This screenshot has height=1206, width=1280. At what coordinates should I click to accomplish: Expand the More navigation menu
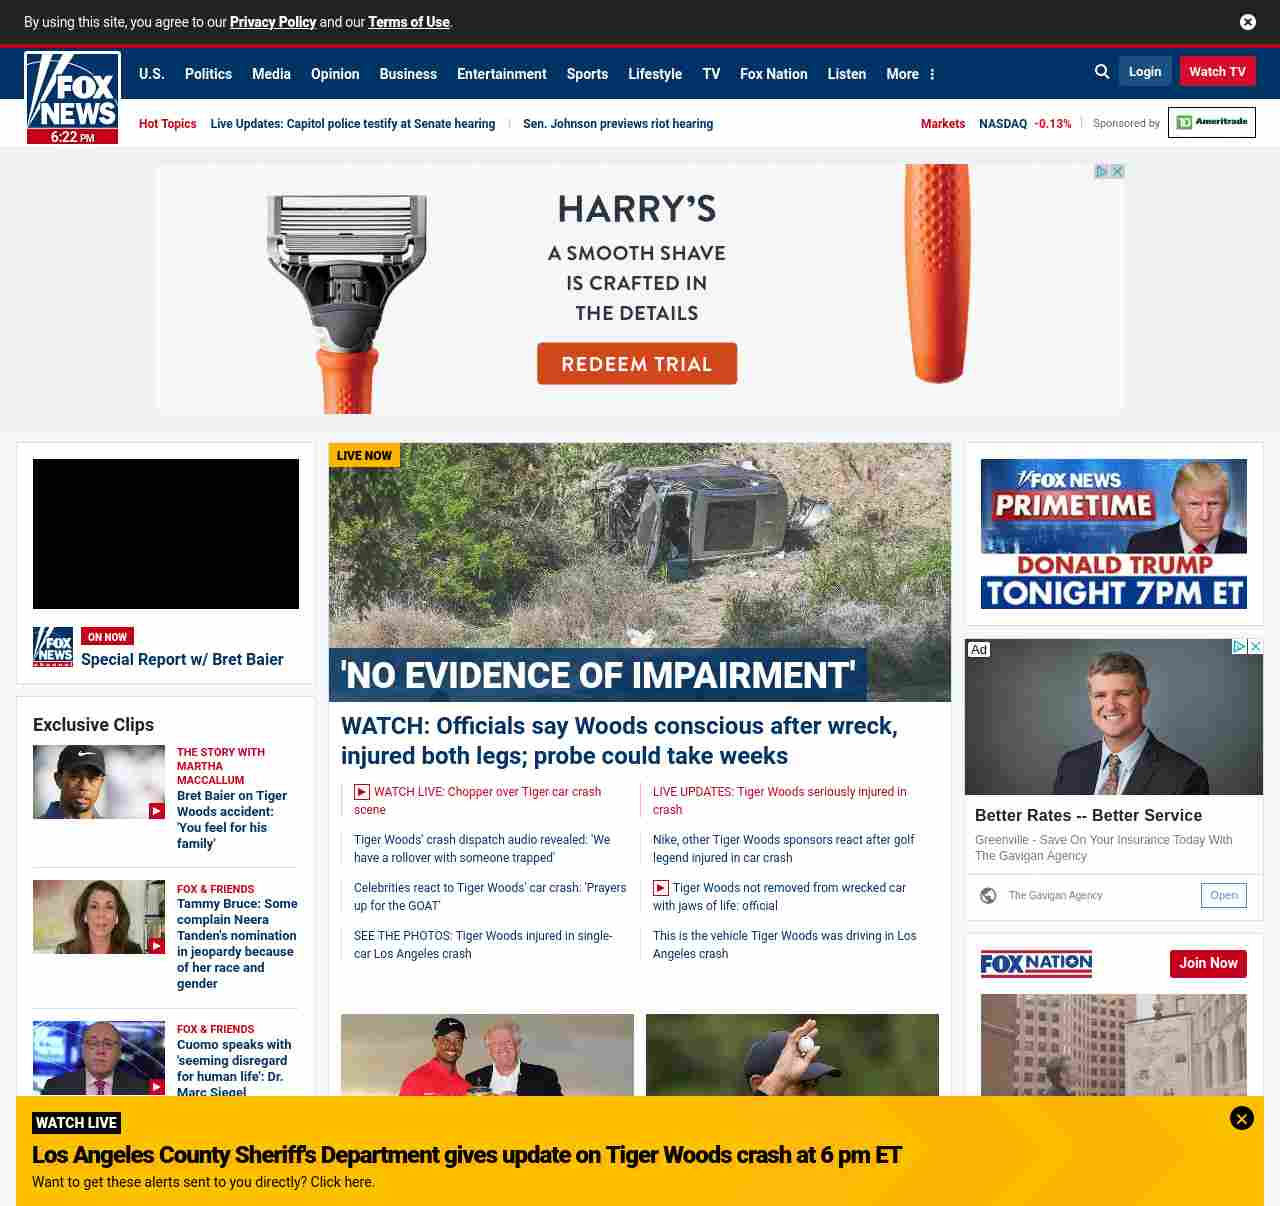pyautogui.click(x=910, y=74)
